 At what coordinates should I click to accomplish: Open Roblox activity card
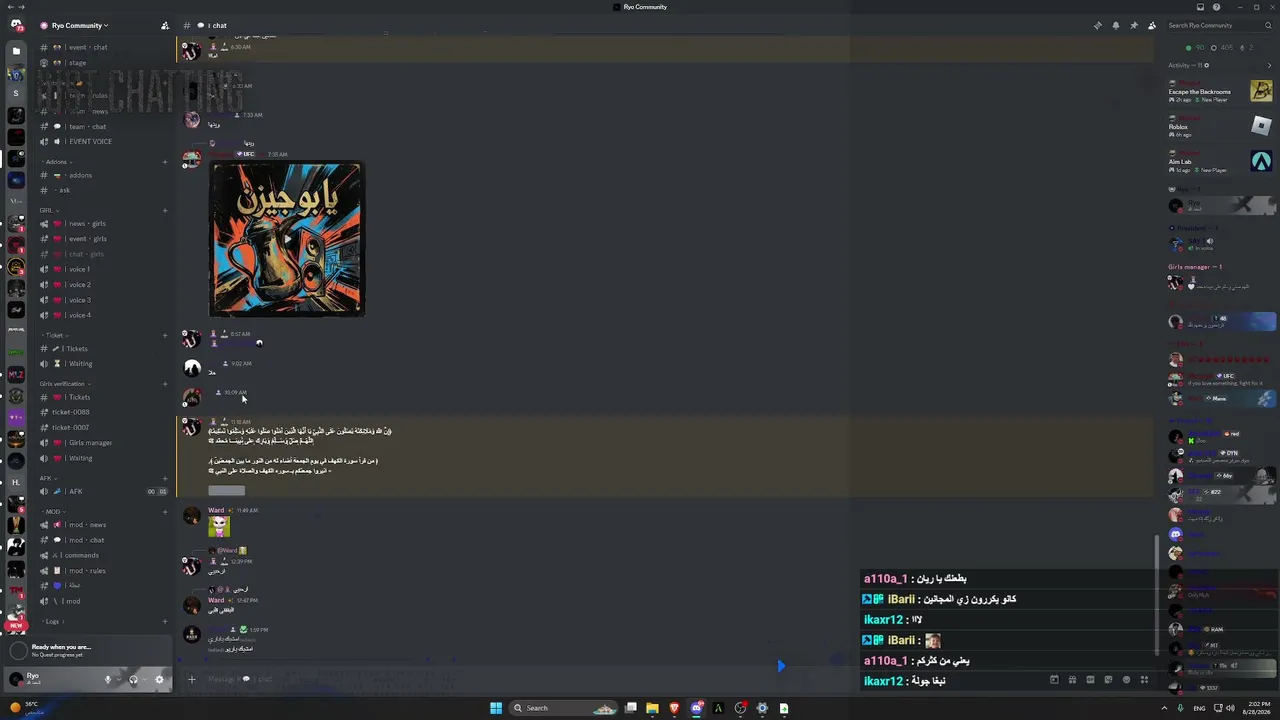(x=1221, y=127)
